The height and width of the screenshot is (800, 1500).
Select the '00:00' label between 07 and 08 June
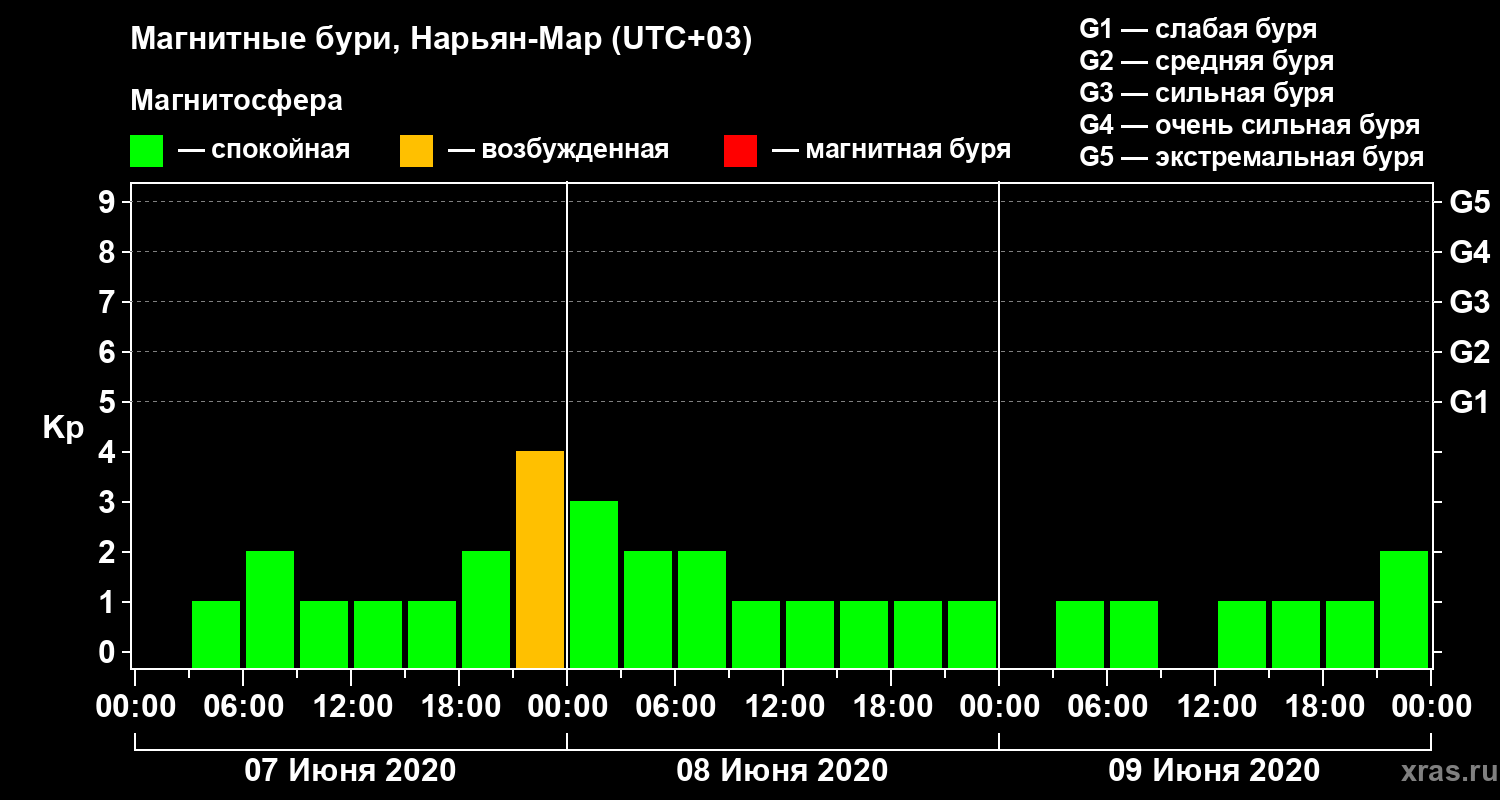click(x=567, y=707)
